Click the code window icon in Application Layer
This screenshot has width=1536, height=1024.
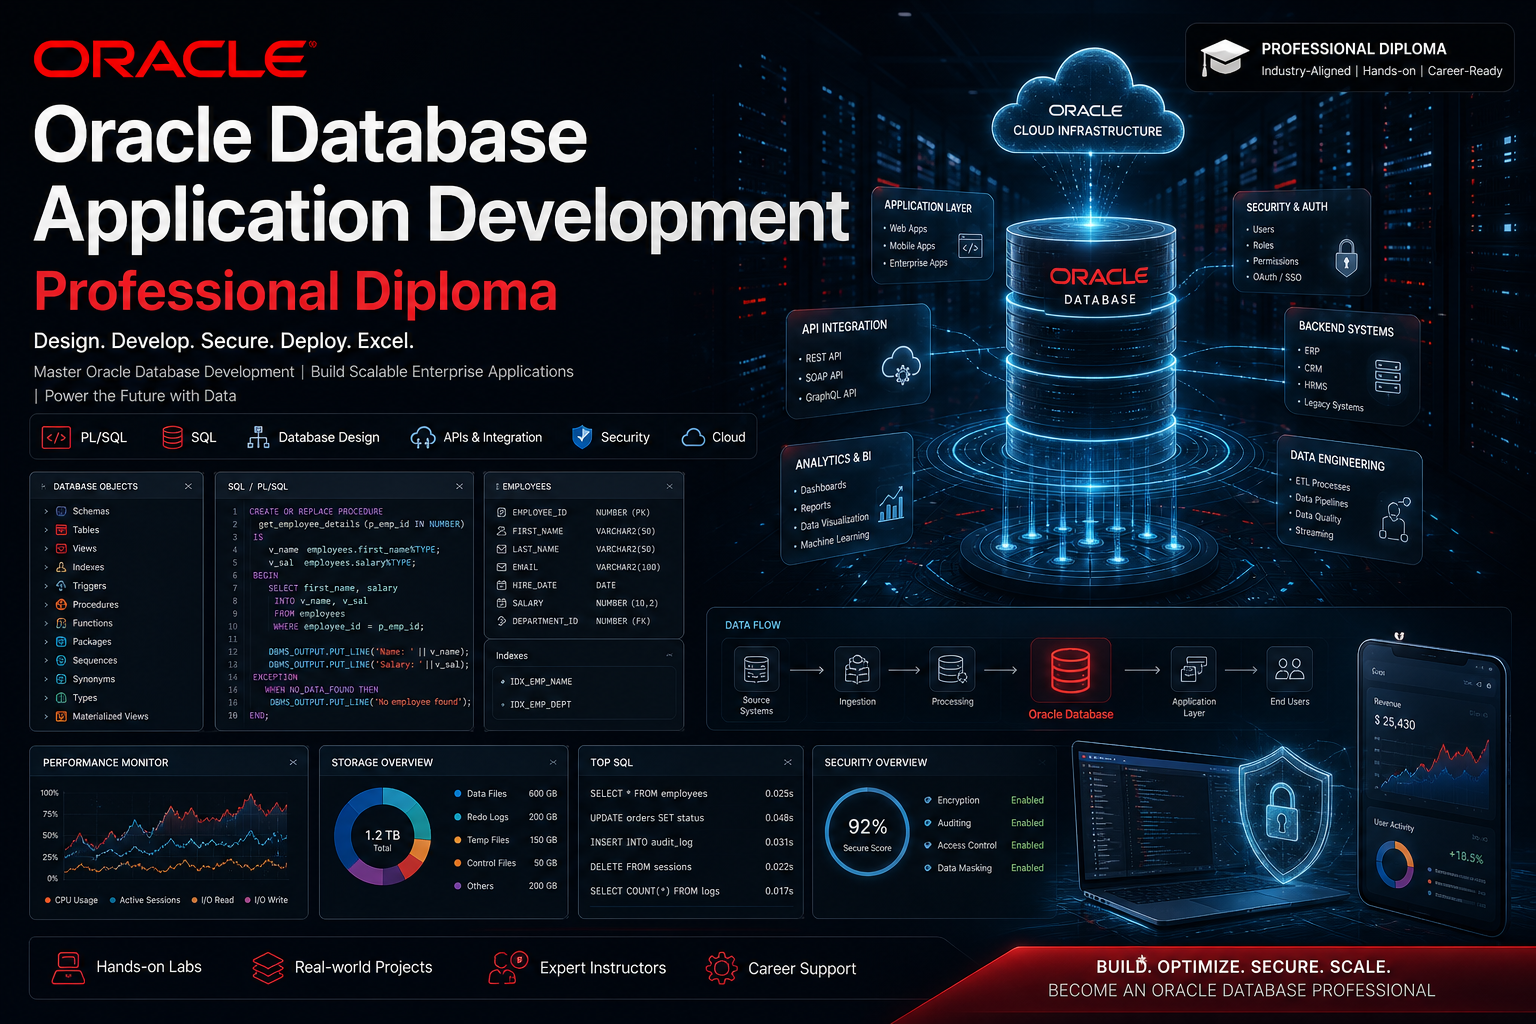click(970, 246)
